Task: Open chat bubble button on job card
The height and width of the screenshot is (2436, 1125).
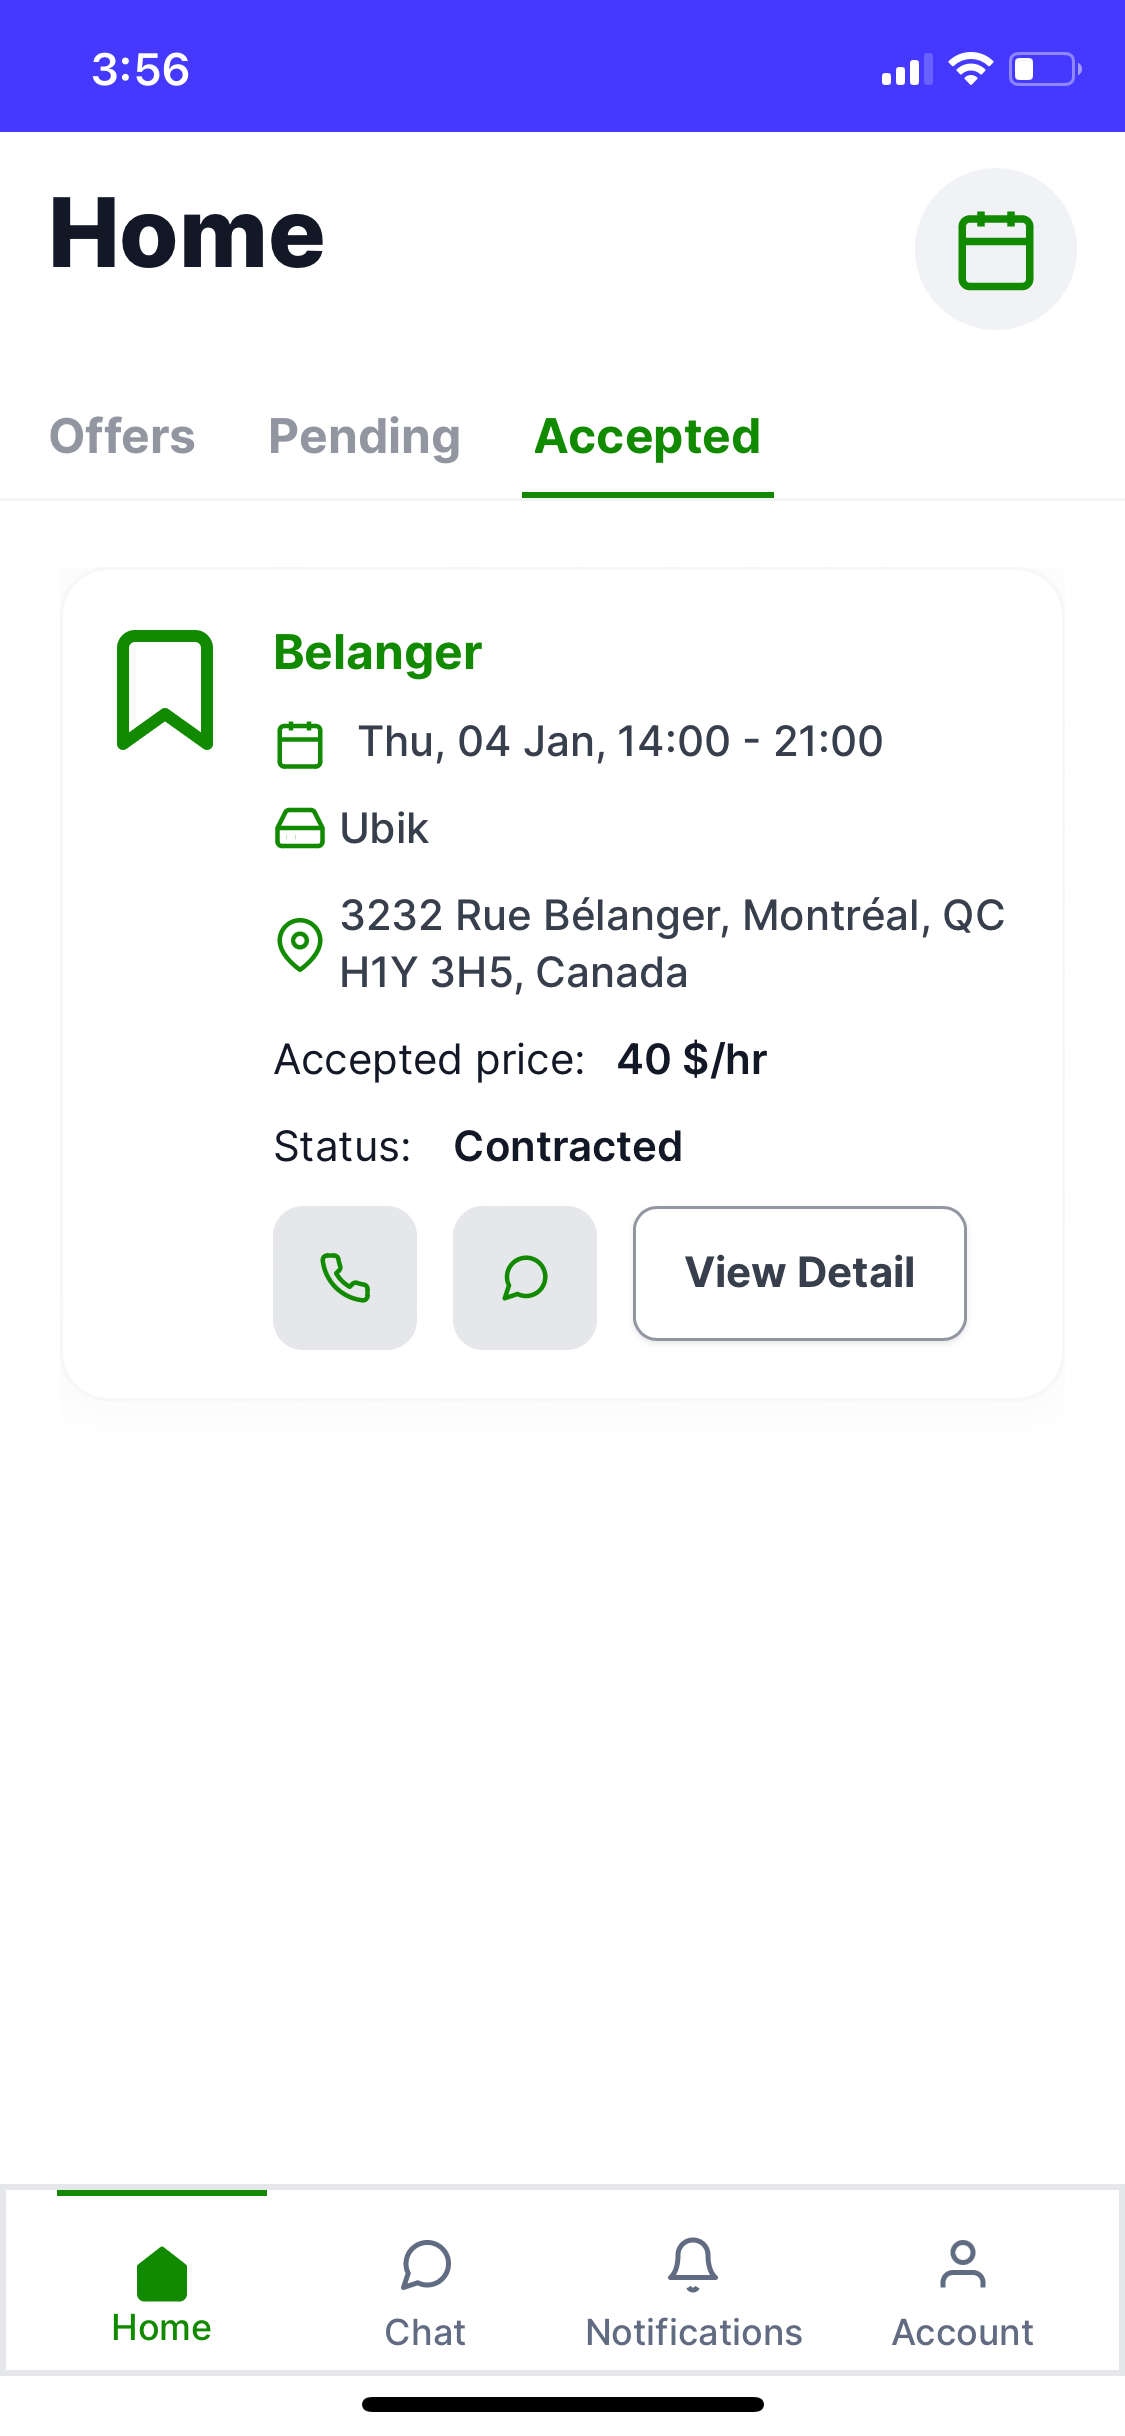Action: (525, 1277)
